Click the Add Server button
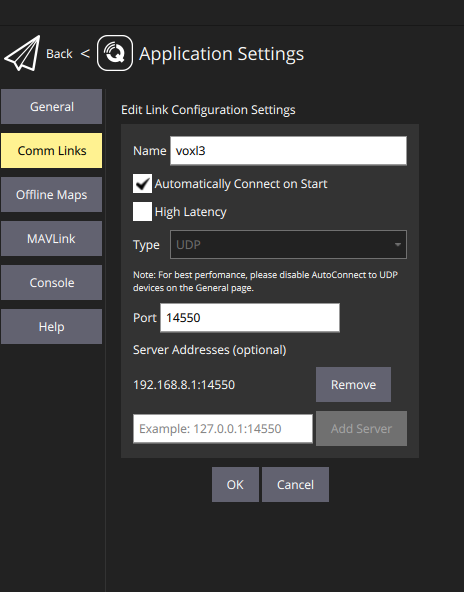464x592 pixels. (x=361, y=429)
